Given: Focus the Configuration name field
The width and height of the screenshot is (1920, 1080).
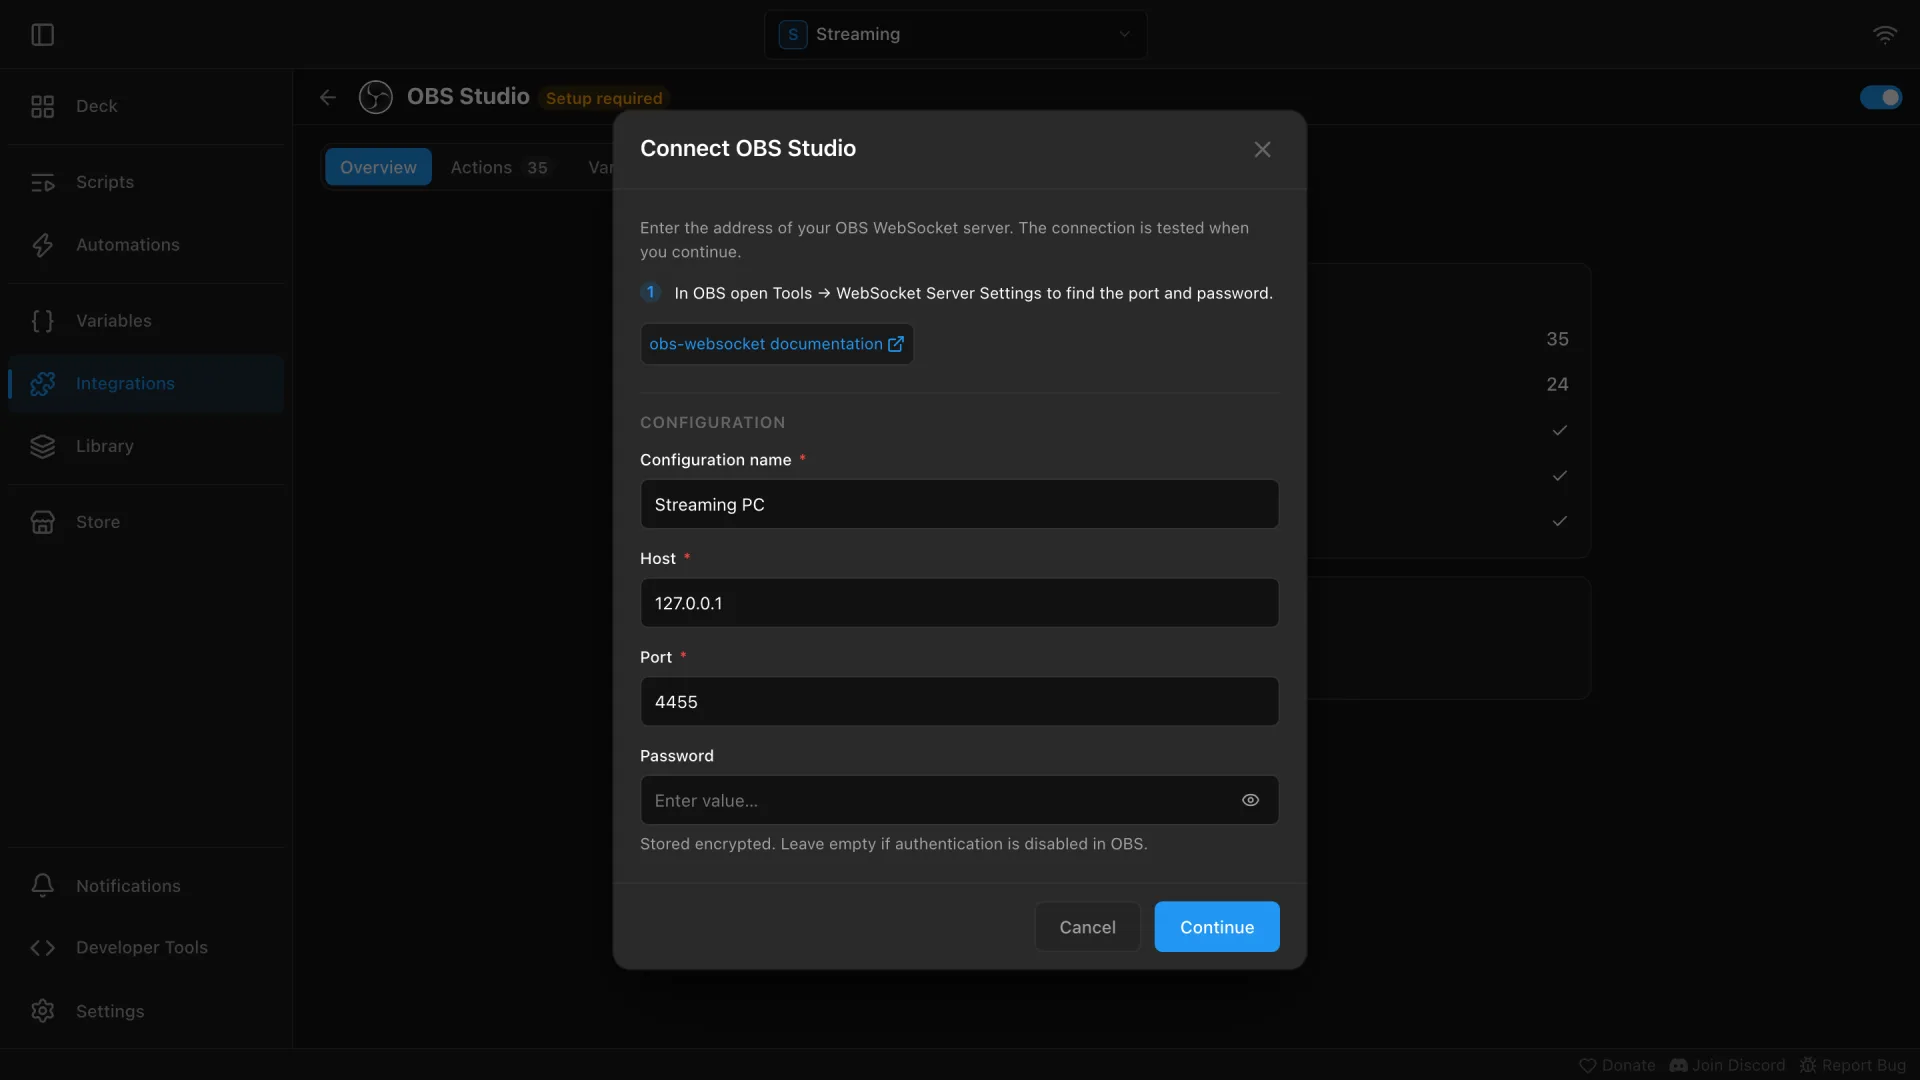Looking at the screenshot, I should (960, 504).
